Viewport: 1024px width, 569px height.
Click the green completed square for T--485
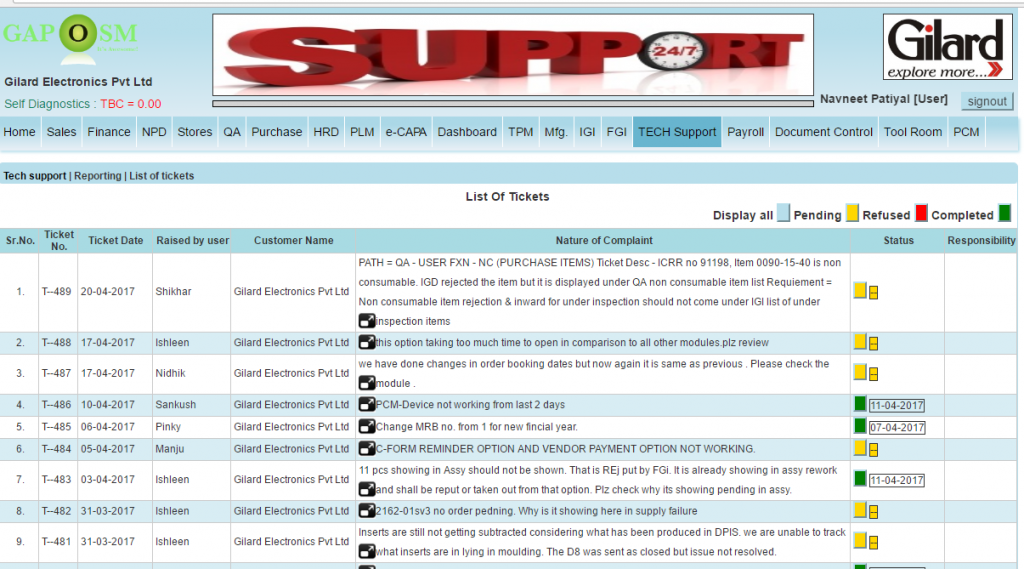click(x=860, y=426)
